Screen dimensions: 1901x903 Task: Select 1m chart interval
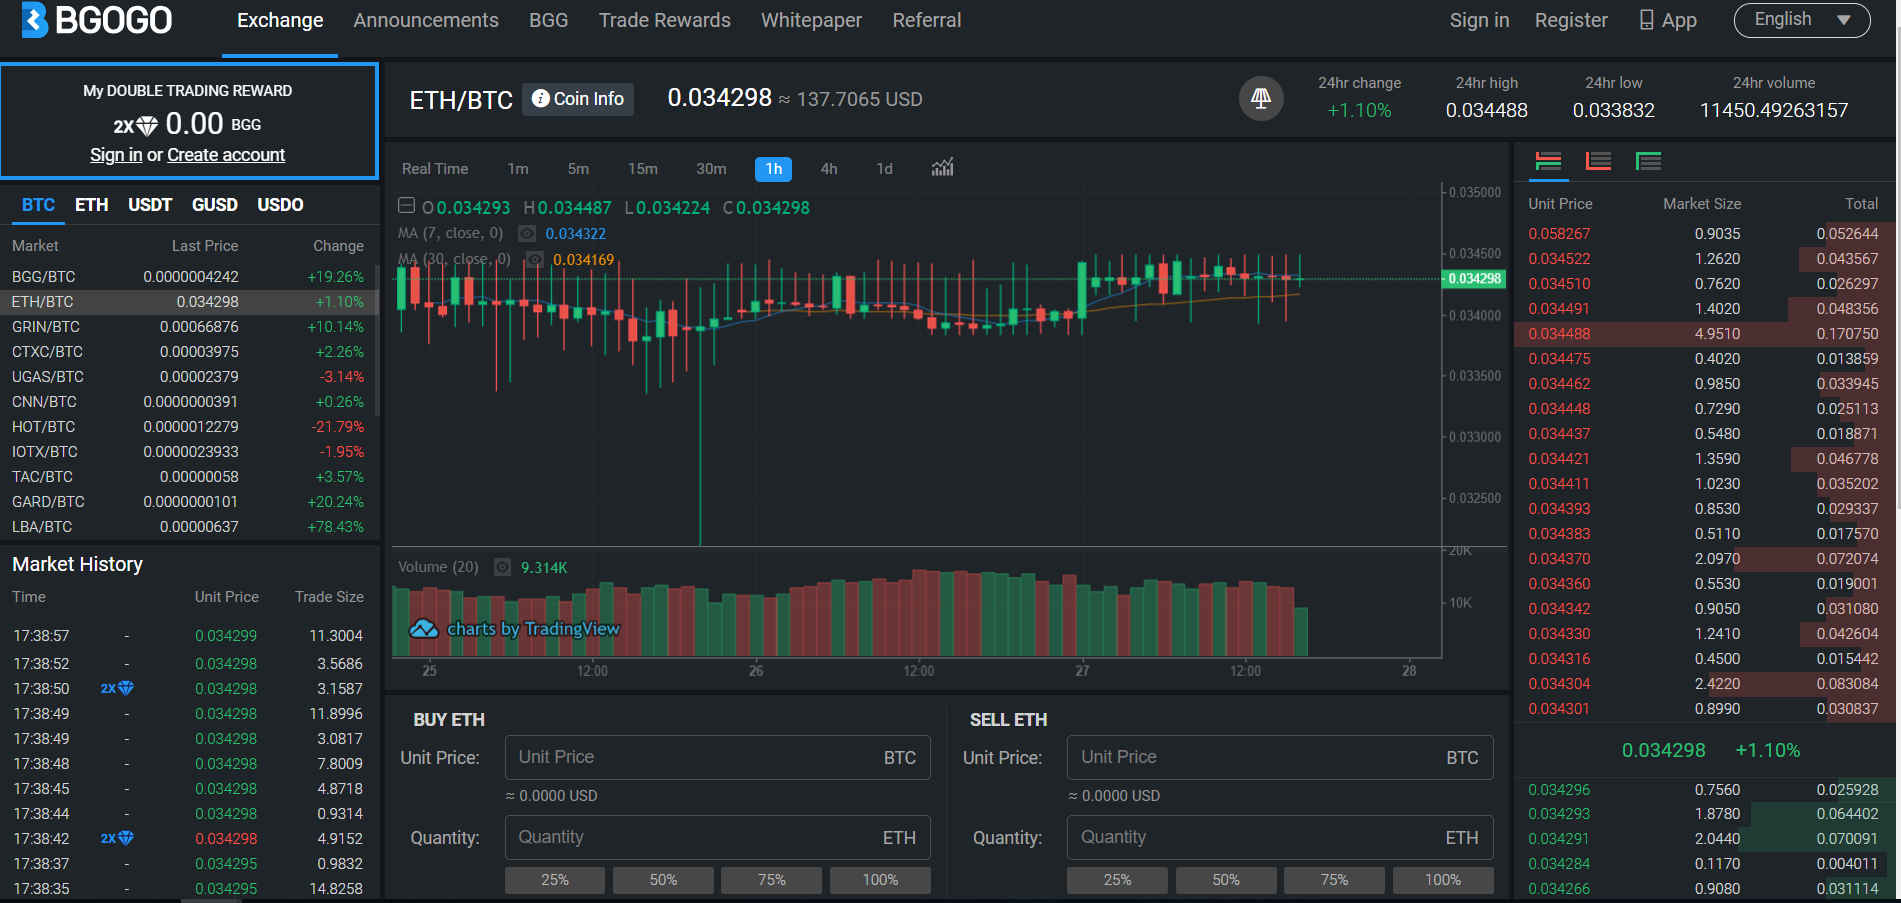(x=518, y=169)
